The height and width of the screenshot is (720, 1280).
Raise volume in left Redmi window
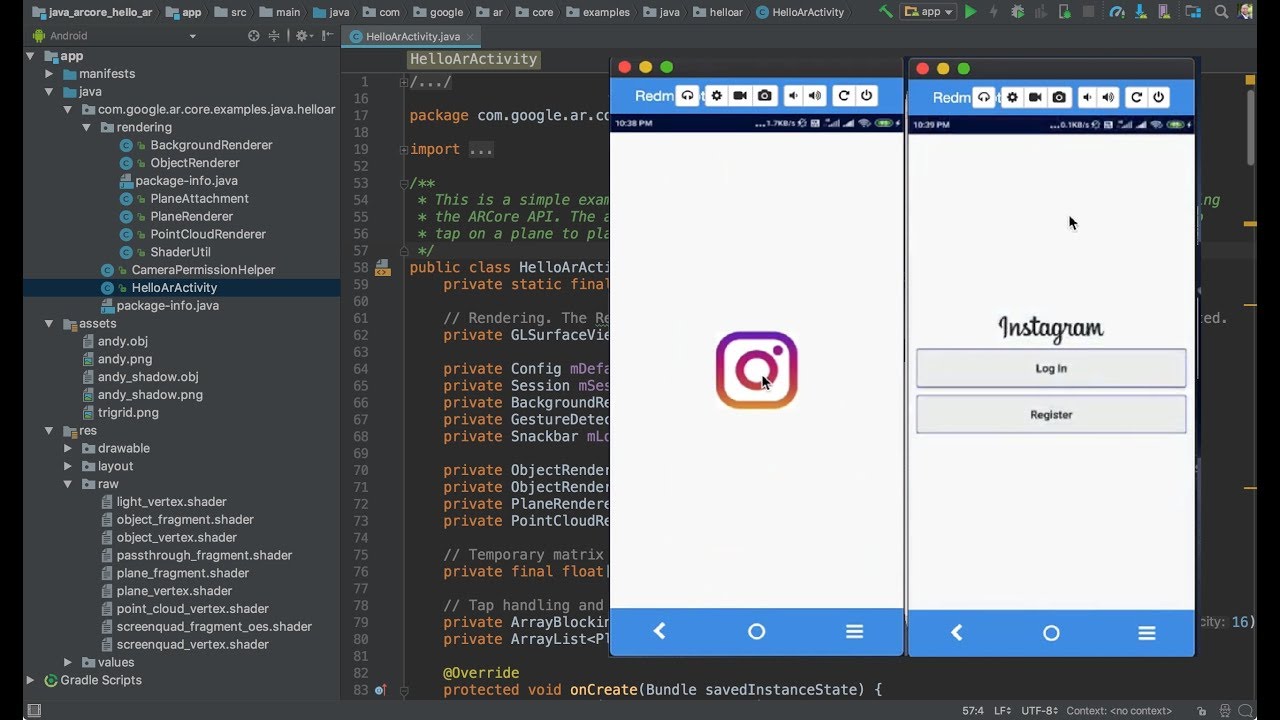pos(816,96)
